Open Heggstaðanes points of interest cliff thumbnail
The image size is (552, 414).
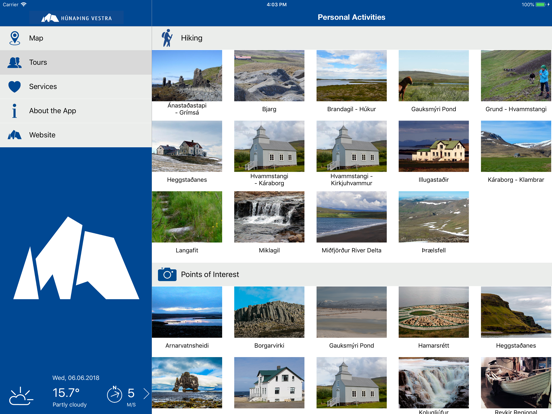pos(516,312)
